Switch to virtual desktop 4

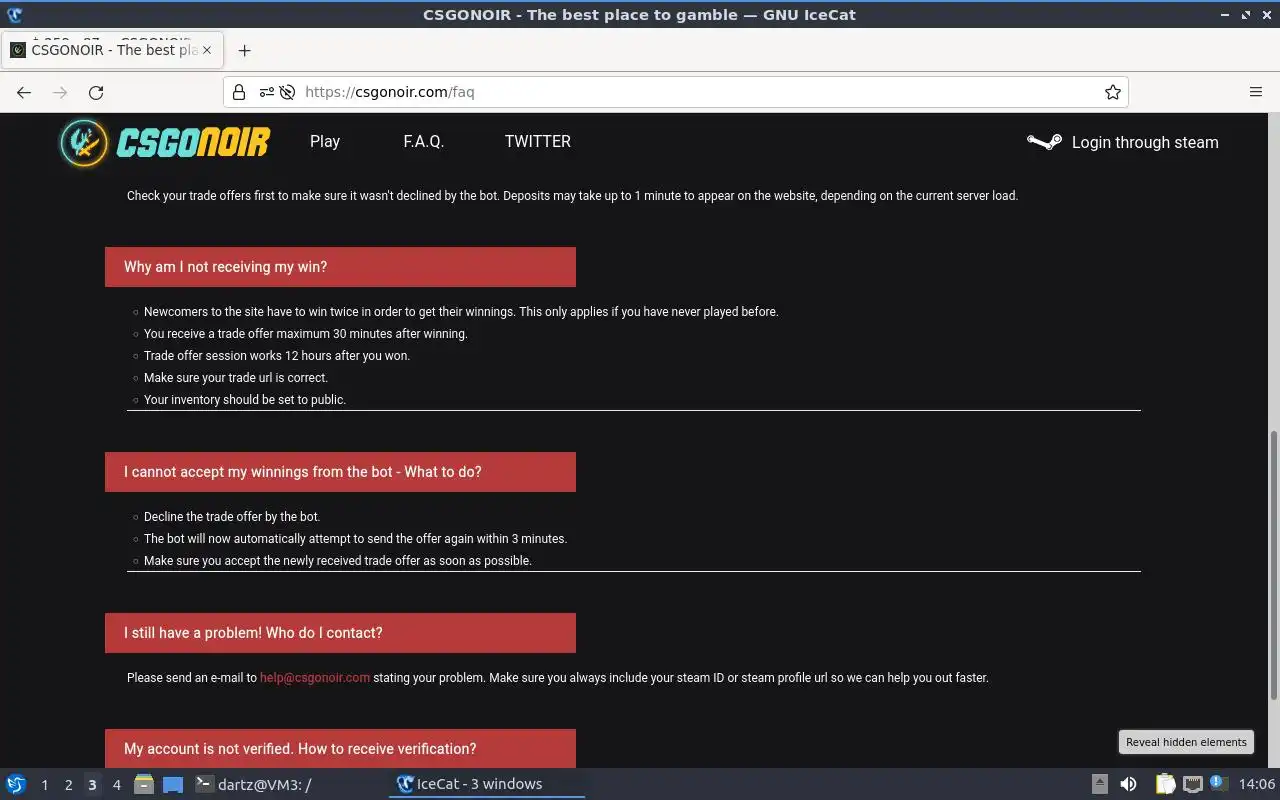coord(116,784)
